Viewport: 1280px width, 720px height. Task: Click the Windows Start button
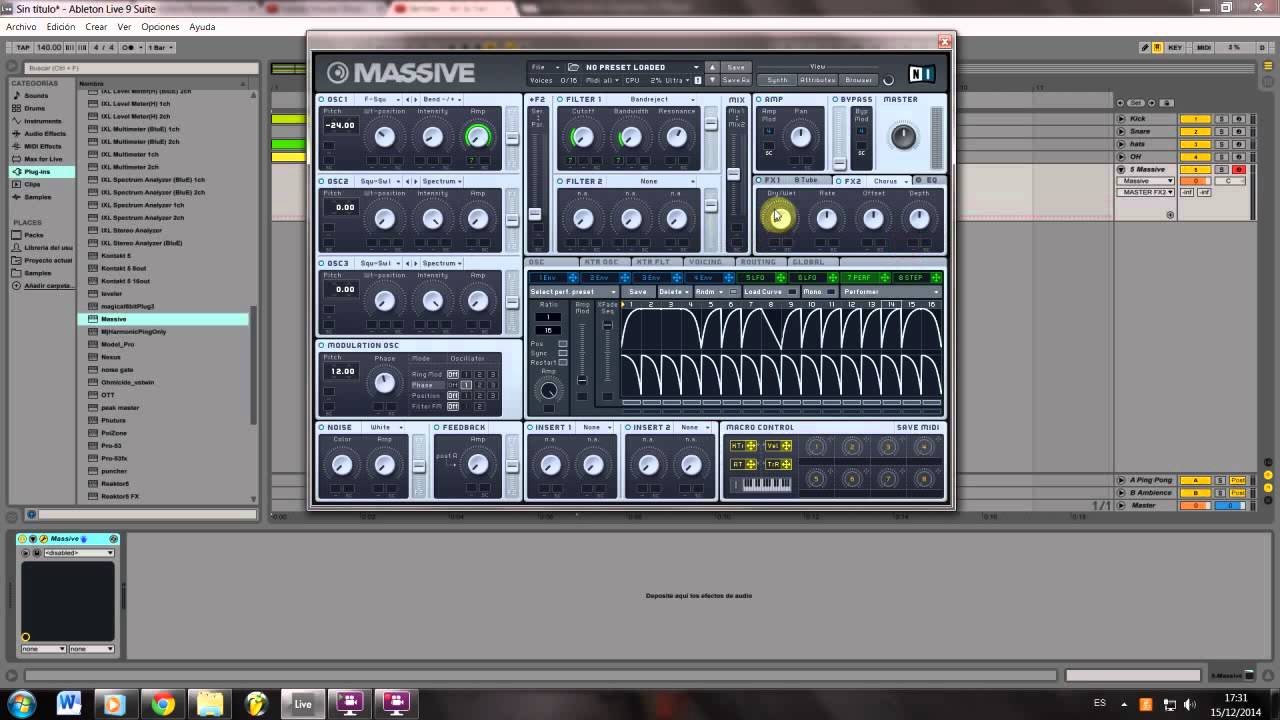[21, 704]
